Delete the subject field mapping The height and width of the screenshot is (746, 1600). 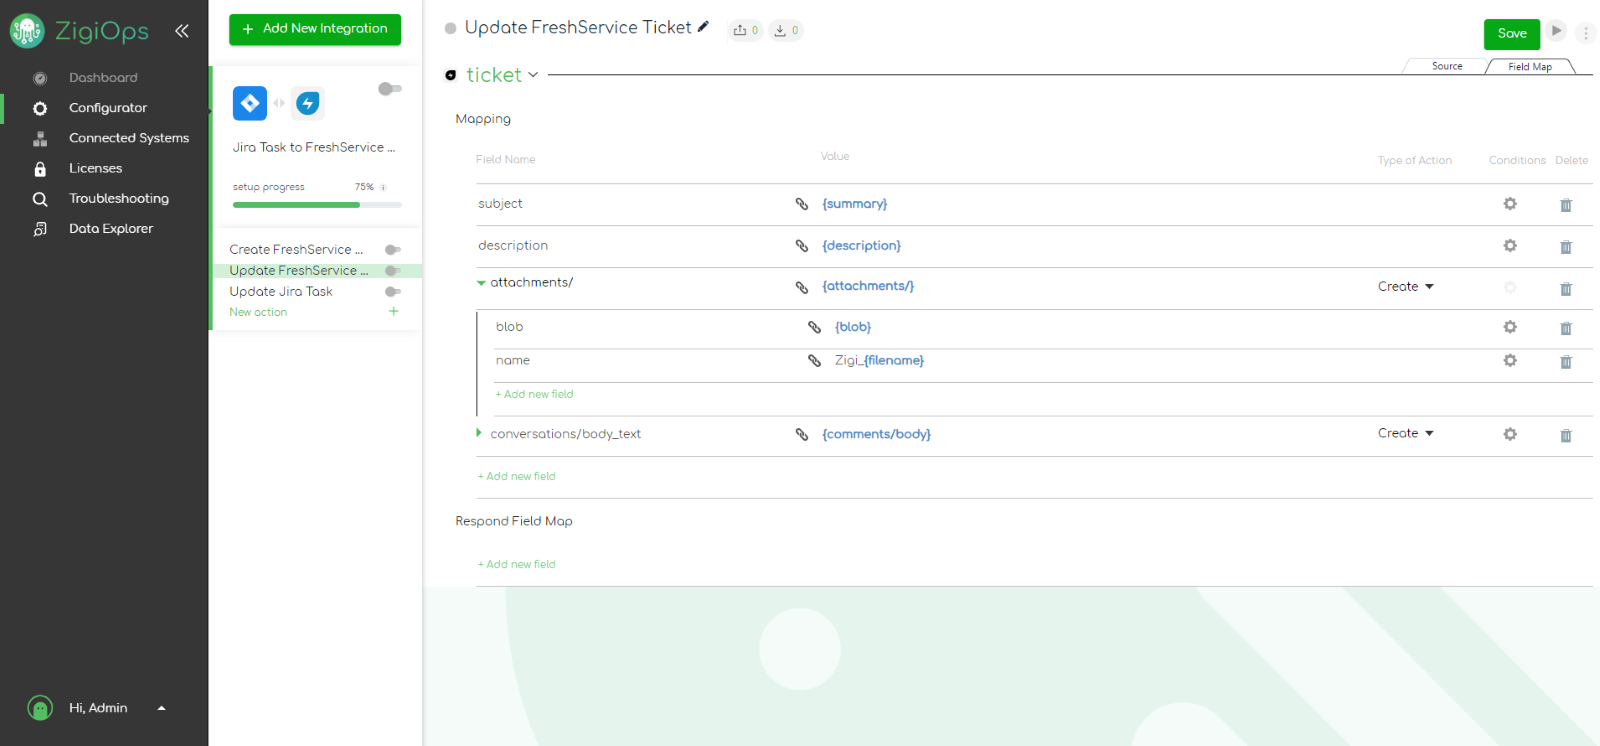point(1566,205)
